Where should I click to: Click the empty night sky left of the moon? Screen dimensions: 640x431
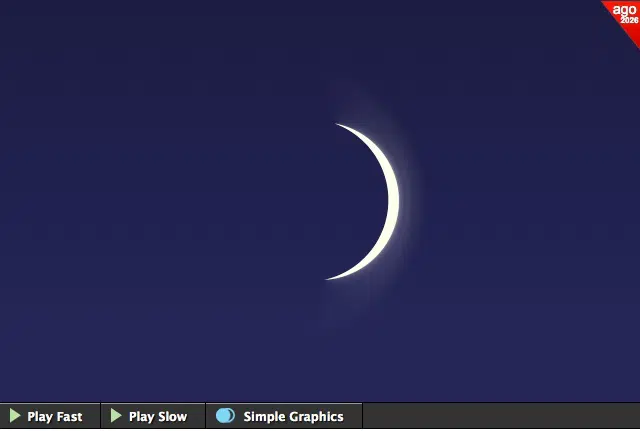click(x=150, y=200)
